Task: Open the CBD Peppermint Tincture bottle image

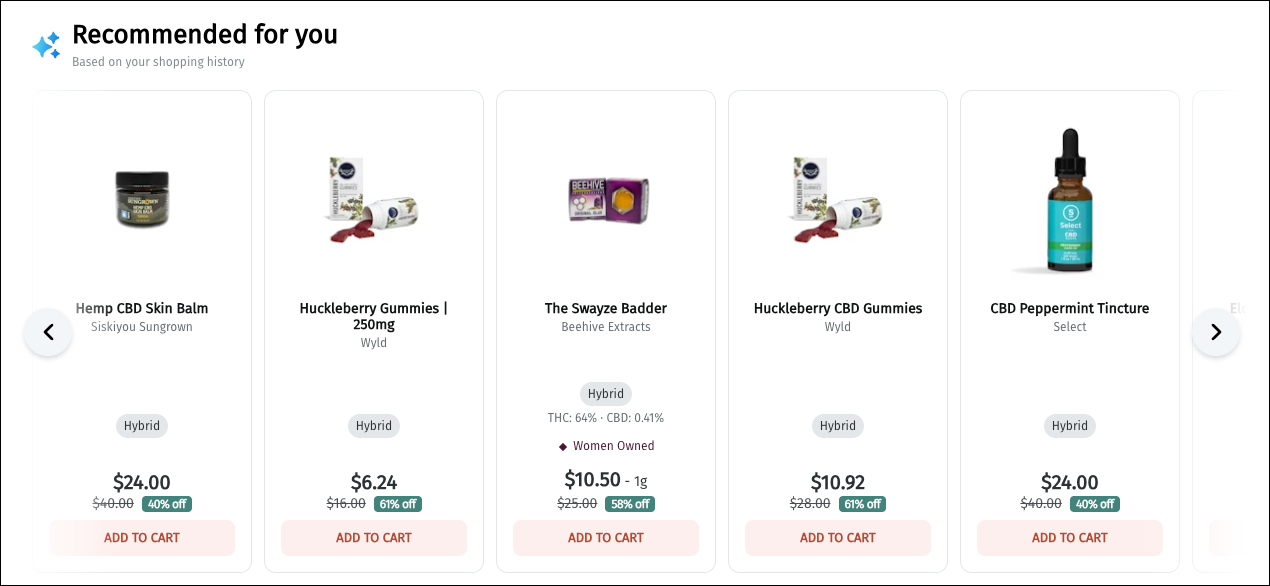Action: click(1070, 200)
